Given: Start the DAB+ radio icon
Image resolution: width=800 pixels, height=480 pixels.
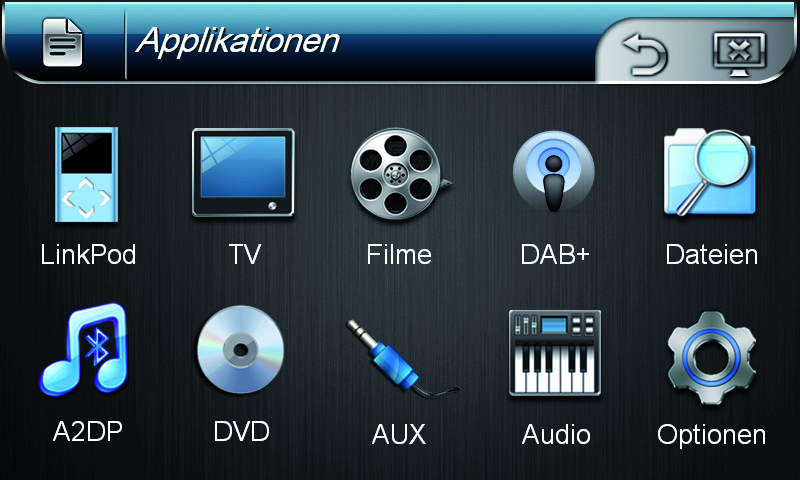Looking at the screenshot, I should pyautogui.click(x=554, y=171).
